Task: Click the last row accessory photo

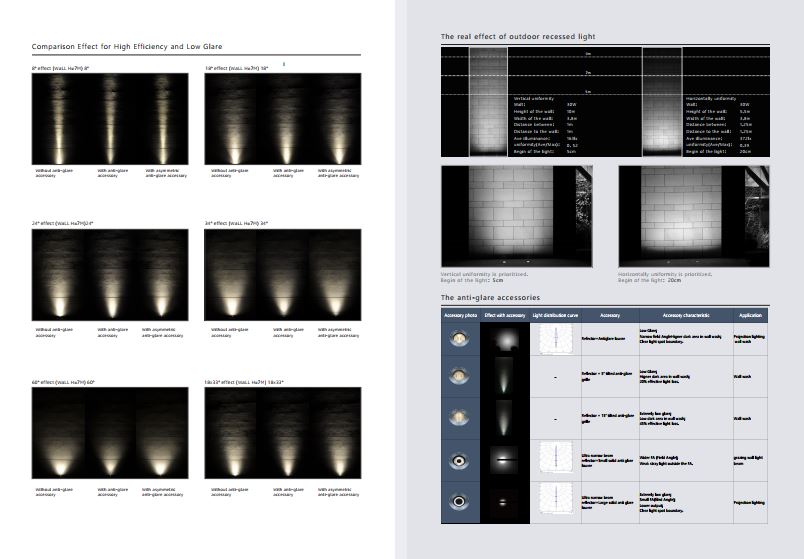Action: (460, 501)
